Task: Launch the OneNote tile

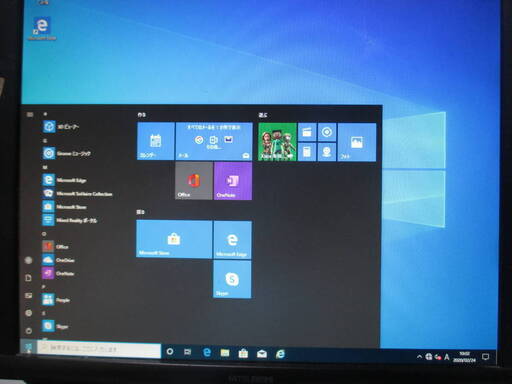Action: click(x=233, y=181)
